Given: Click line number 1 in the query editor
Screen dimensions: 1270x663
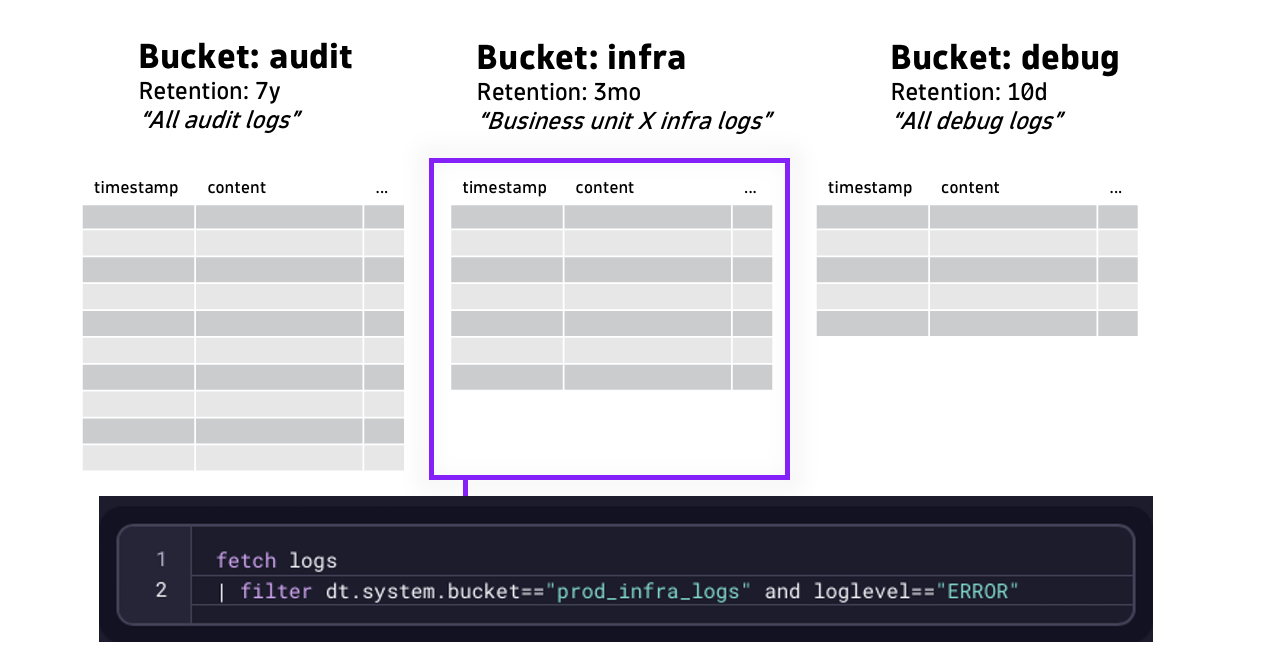Looking at the screenshot, I should coord(161,560).
